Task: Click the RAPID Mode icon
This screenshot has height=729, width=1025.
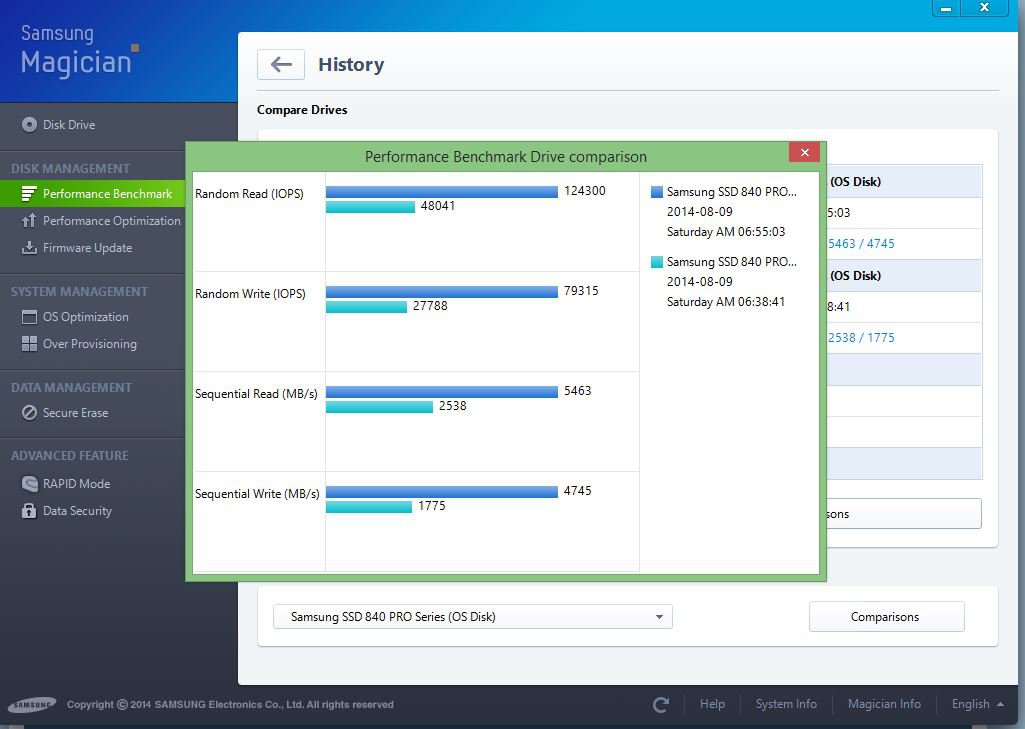Action: [29, 483]
